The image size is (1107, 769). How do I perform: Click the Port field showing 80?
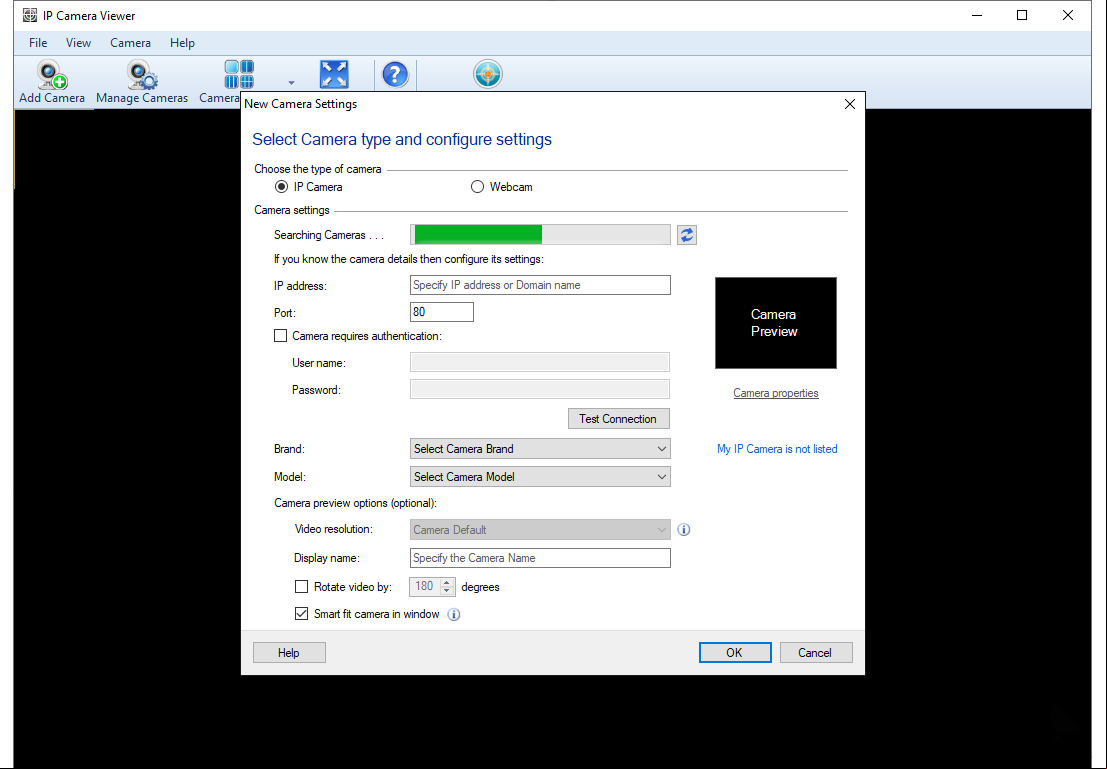pyautogui.click(x=442, y=312)
